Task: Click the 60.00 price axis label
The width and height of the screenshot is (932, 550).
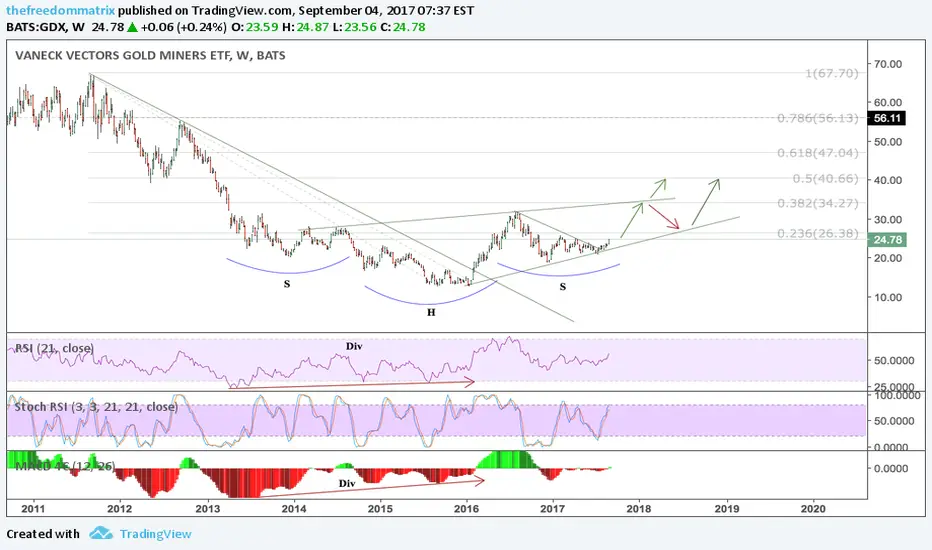Action: (887, 102)
